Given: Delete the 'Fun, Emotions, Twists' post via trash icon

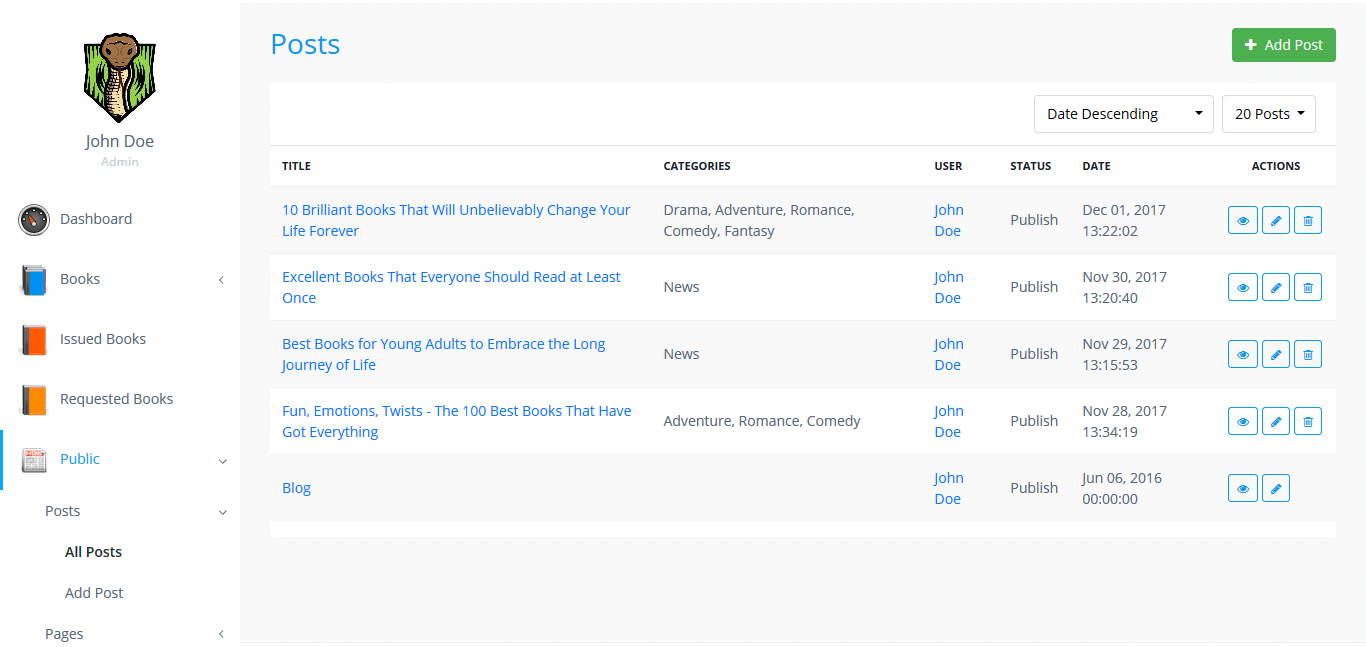Looking at the screenshot, I should point(1308,422).
